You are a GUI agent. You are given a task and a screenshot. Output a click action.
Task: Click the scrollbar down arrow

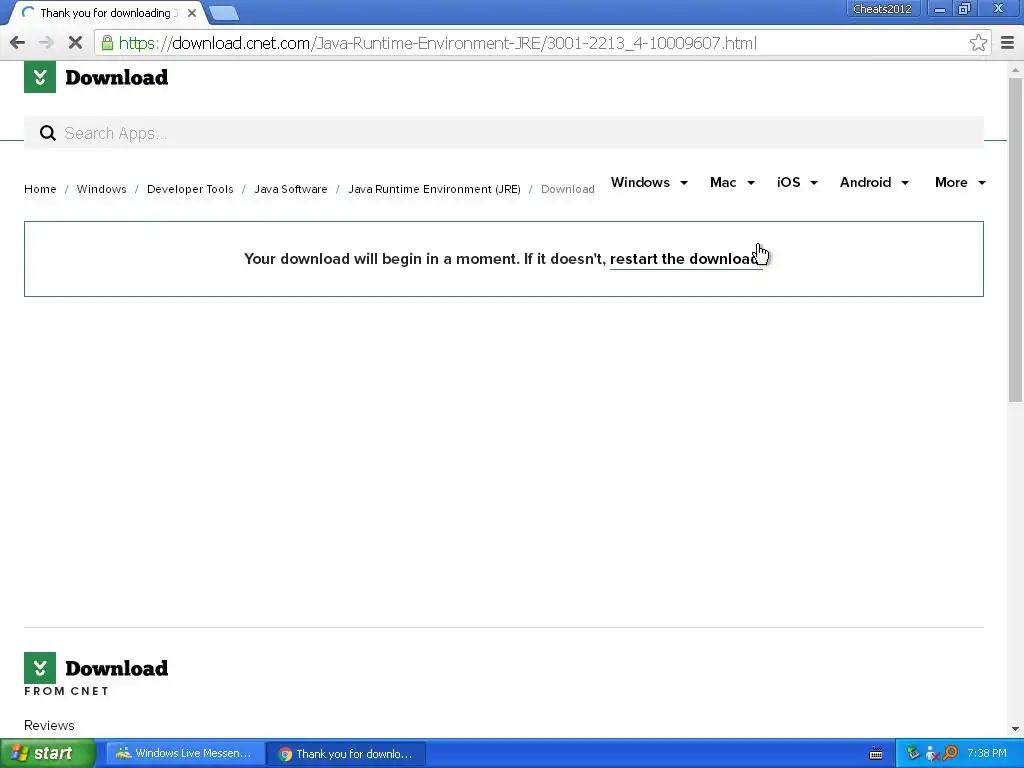click(1015, 728)
